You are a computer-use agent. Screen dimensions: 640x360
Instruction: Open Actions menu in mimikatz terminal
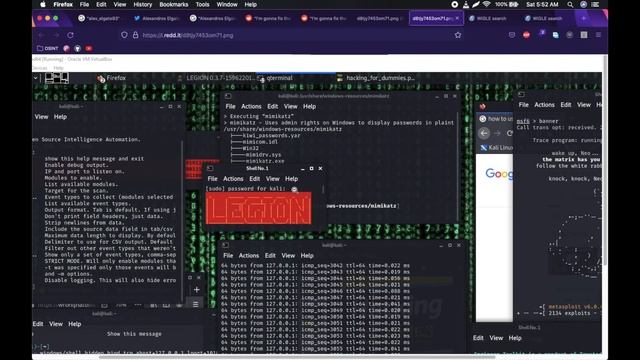tap(251, 106)
